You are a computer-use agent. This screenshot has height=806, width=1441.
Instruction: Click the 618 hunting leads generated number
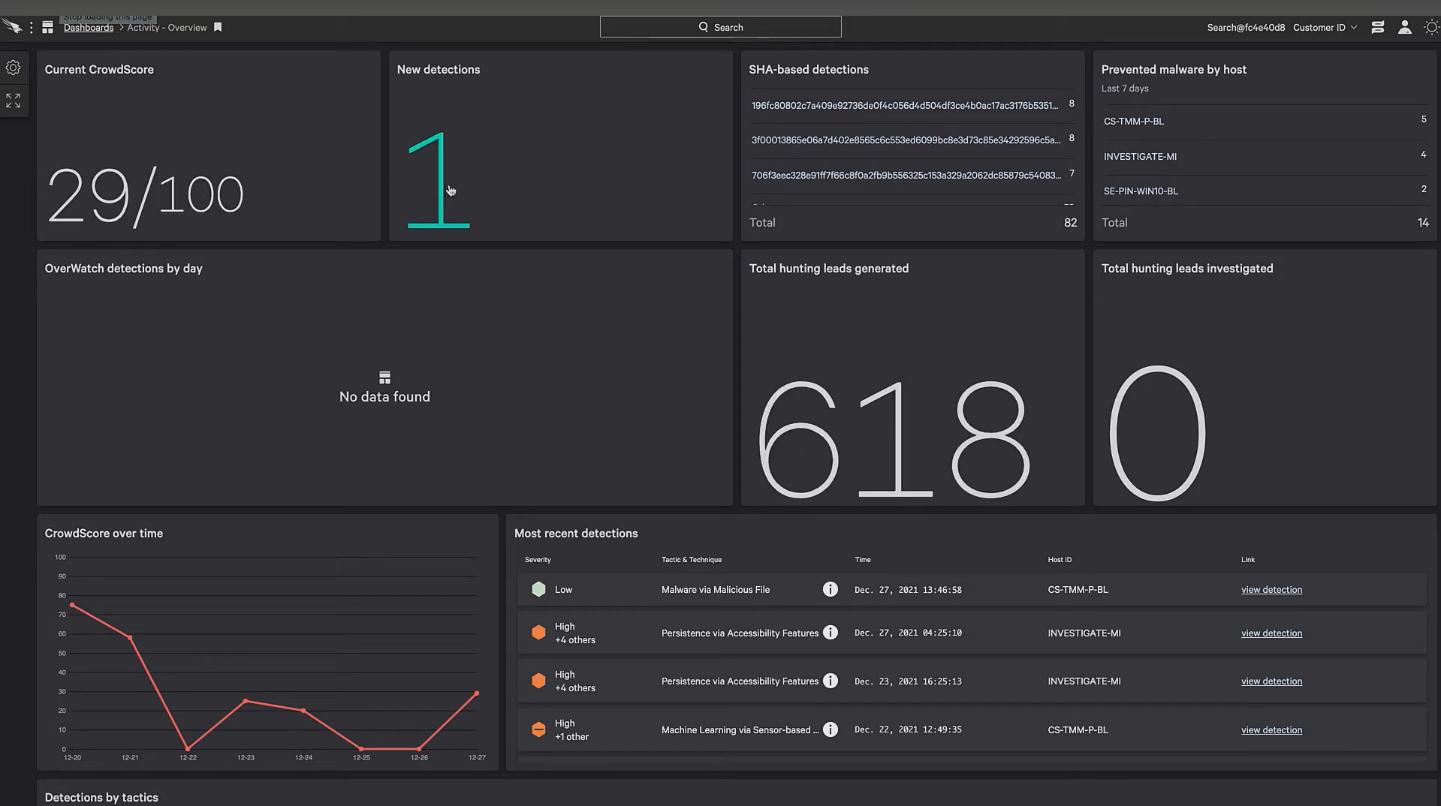[893, 440]
